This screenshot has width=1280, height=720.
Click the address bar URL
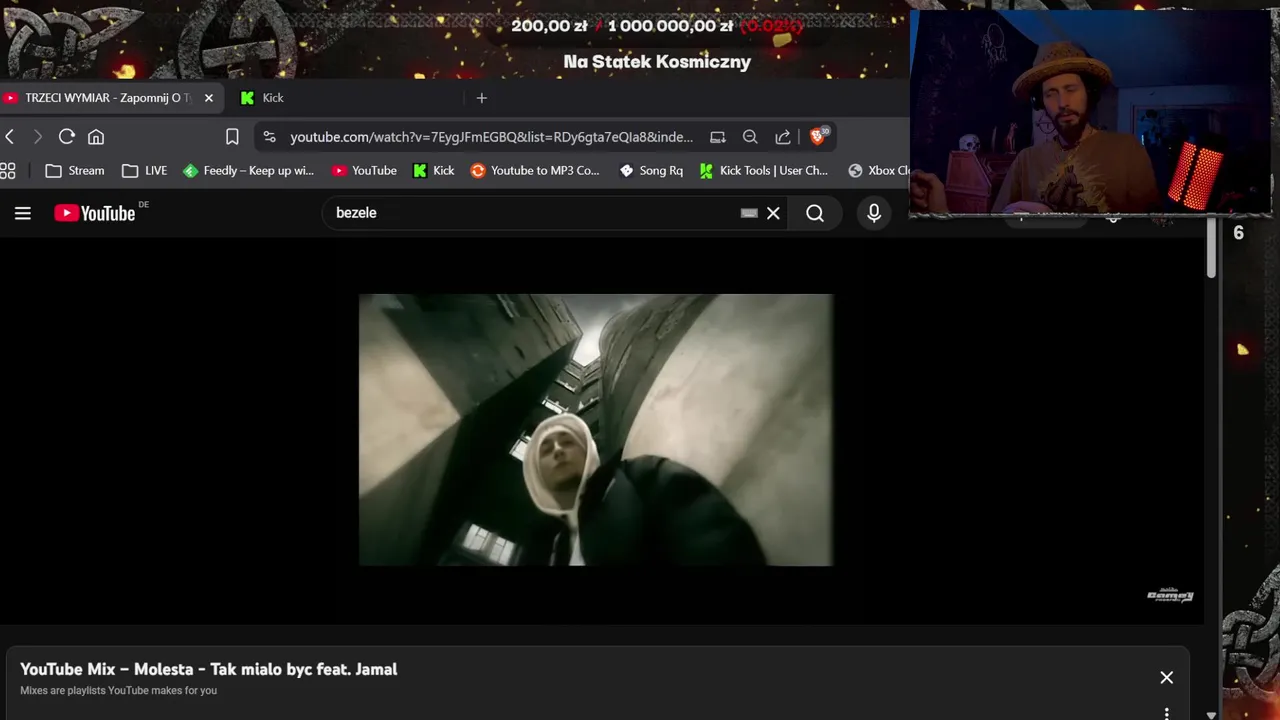pyautogui.click(x=491, y=137)
